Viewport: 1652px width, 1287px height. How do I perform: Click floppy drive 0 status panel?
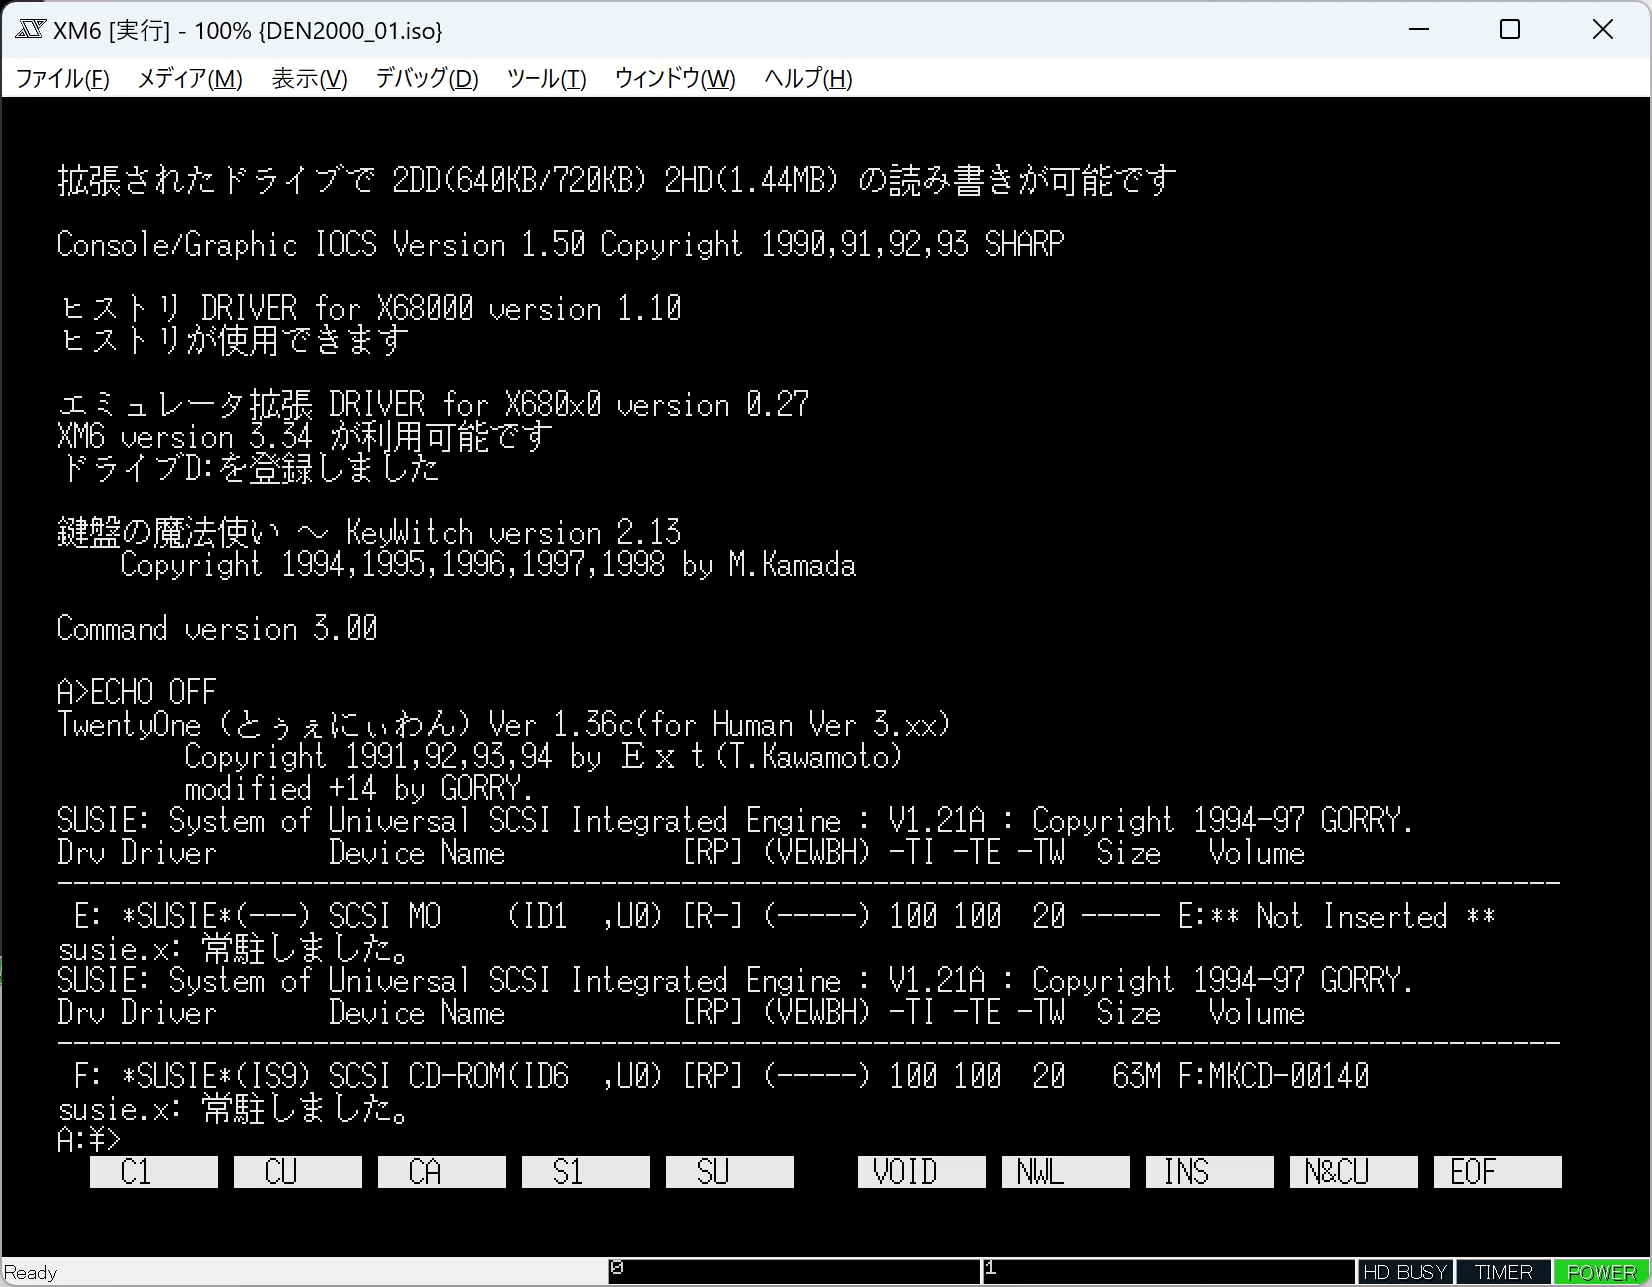(x=795, y=1272)
